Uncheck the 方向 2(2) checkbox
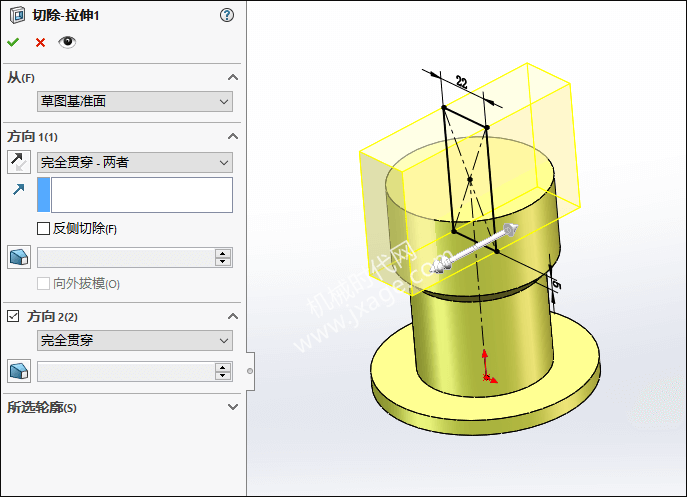The image size is (687, 497). coord(13,316)
